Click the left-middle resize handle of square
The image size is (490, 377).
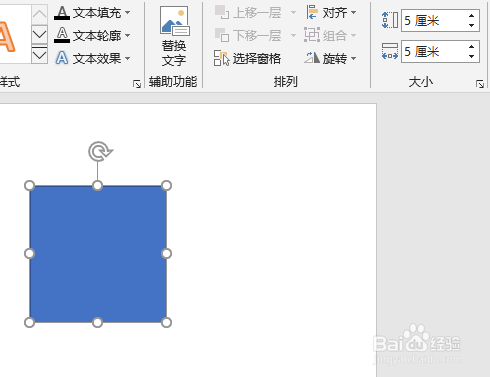point(30,254)
